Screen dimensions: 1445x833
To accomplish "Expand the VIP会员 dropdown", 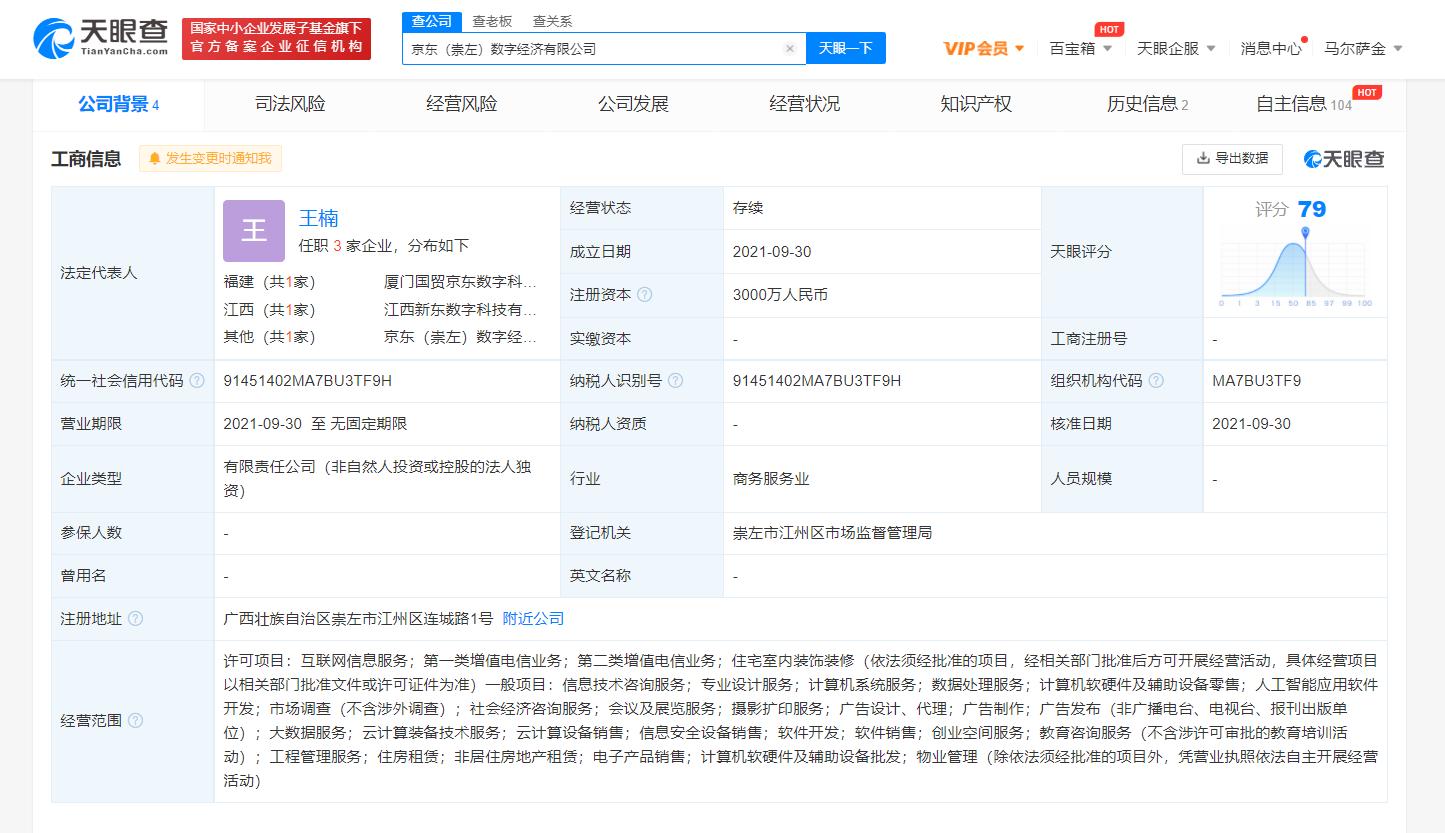I will tap(984, 48).
